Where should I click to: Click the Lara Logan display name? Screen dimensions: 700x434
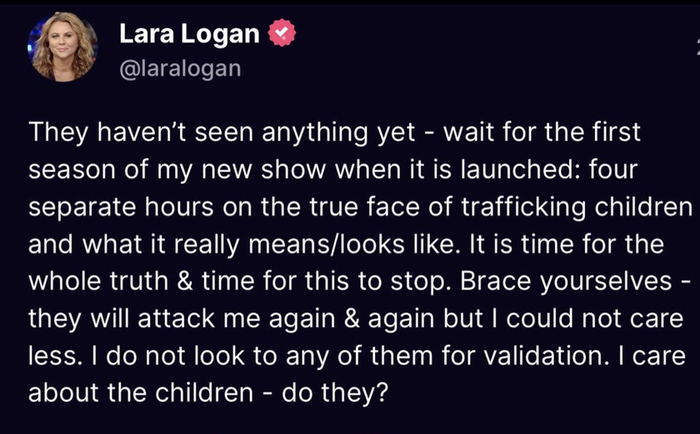point(189,33)
